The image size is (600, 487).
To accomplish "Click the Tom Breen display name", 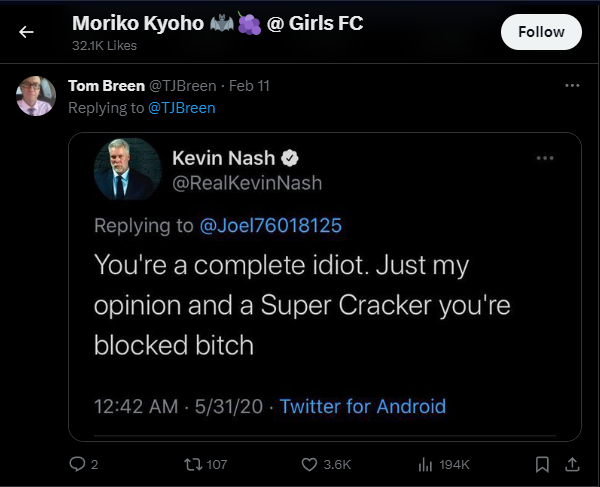I will click(106, 86).
